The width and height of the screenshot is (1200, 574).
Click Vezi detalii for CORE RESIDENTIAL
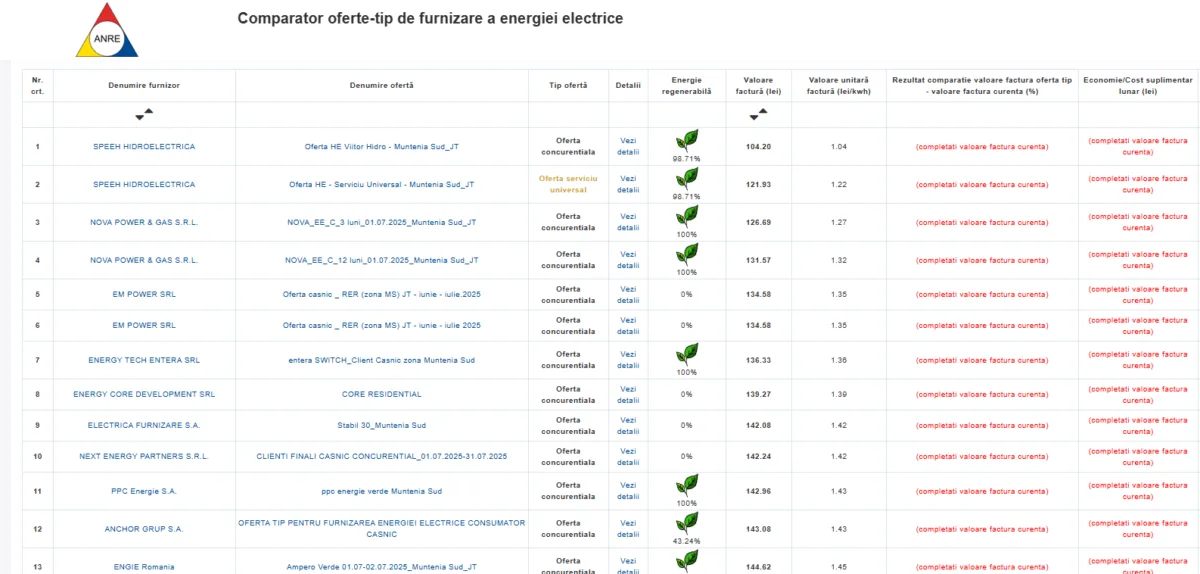coord(628,394)
